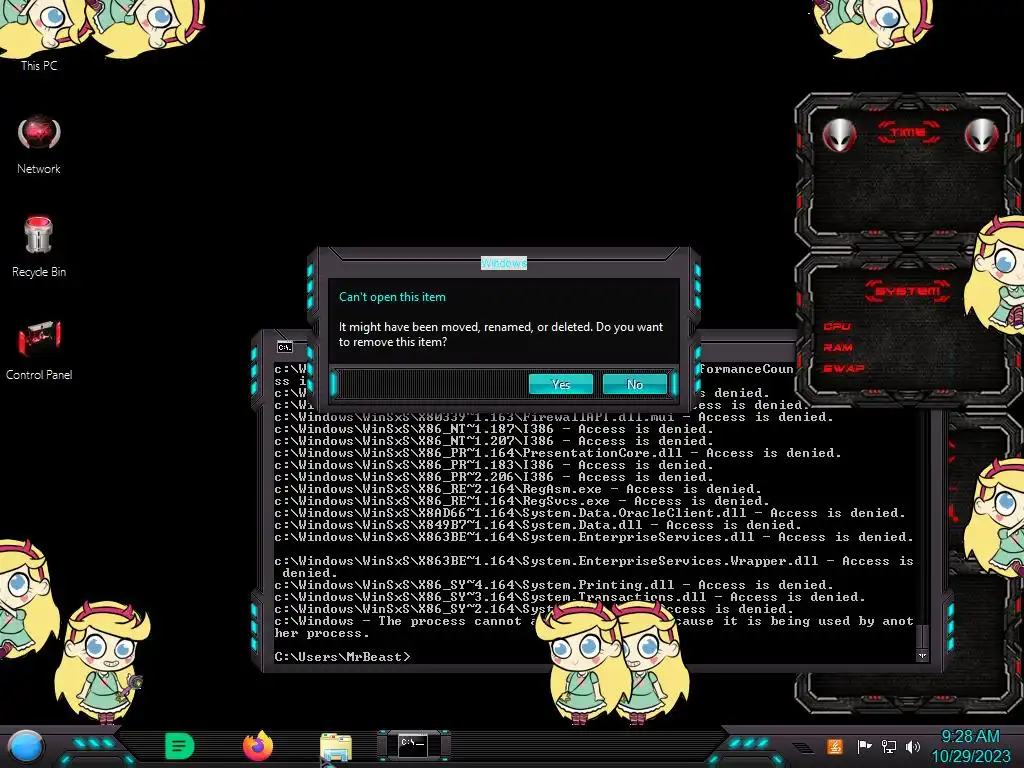Click the Command Prompt window title icon
The image size is (1024, 768).
285,347
